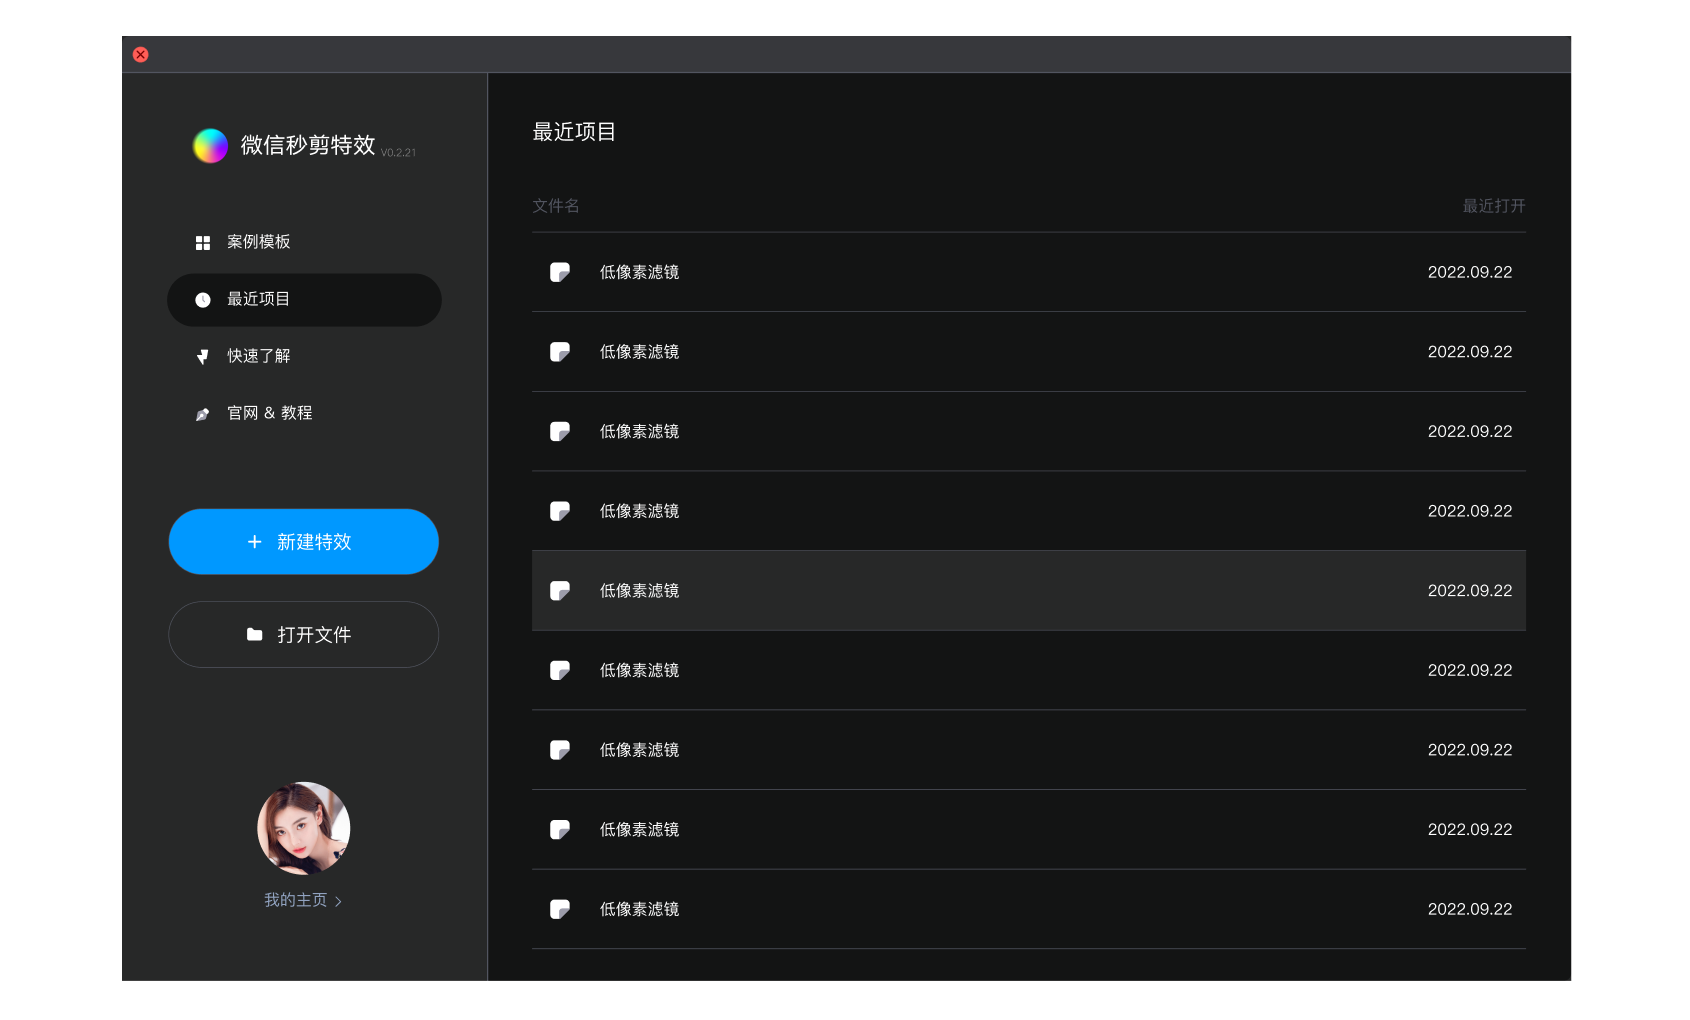The image size is (1690, 1020).
Task: Click file icon of last 低像素滤镜 row
Action: click(560, 909)
